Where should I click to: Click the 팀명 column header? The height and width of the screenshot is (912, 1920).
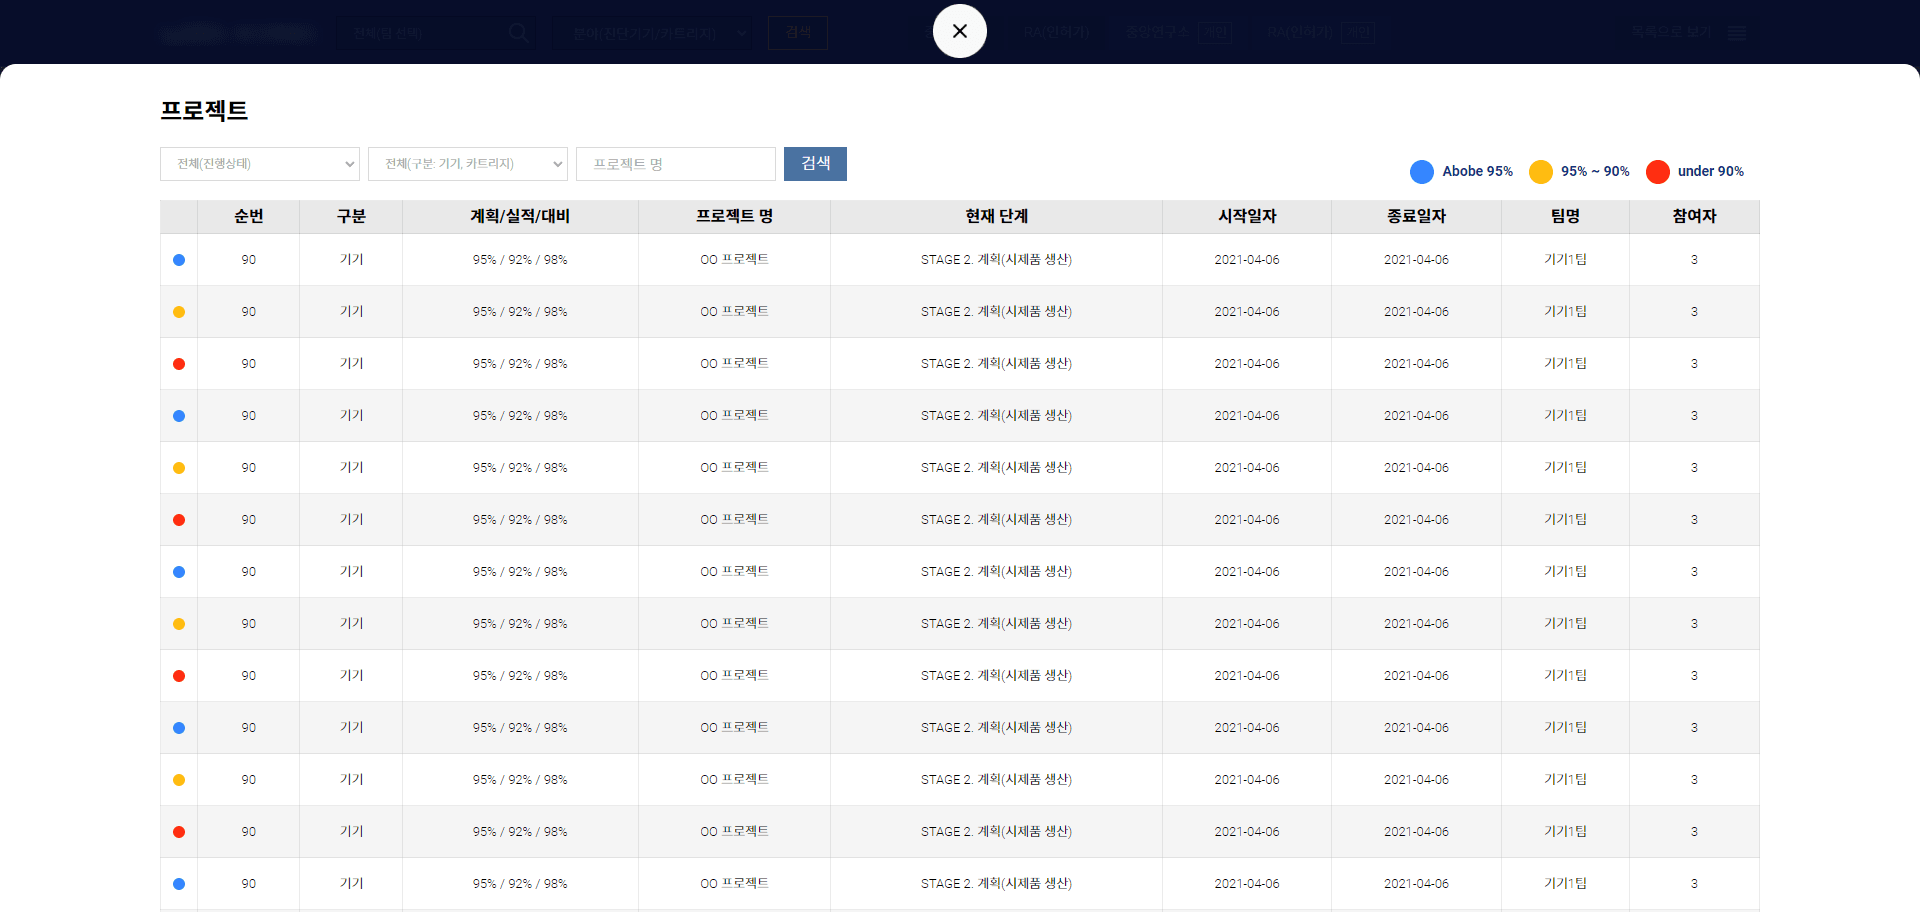[x=1565, y=217]
